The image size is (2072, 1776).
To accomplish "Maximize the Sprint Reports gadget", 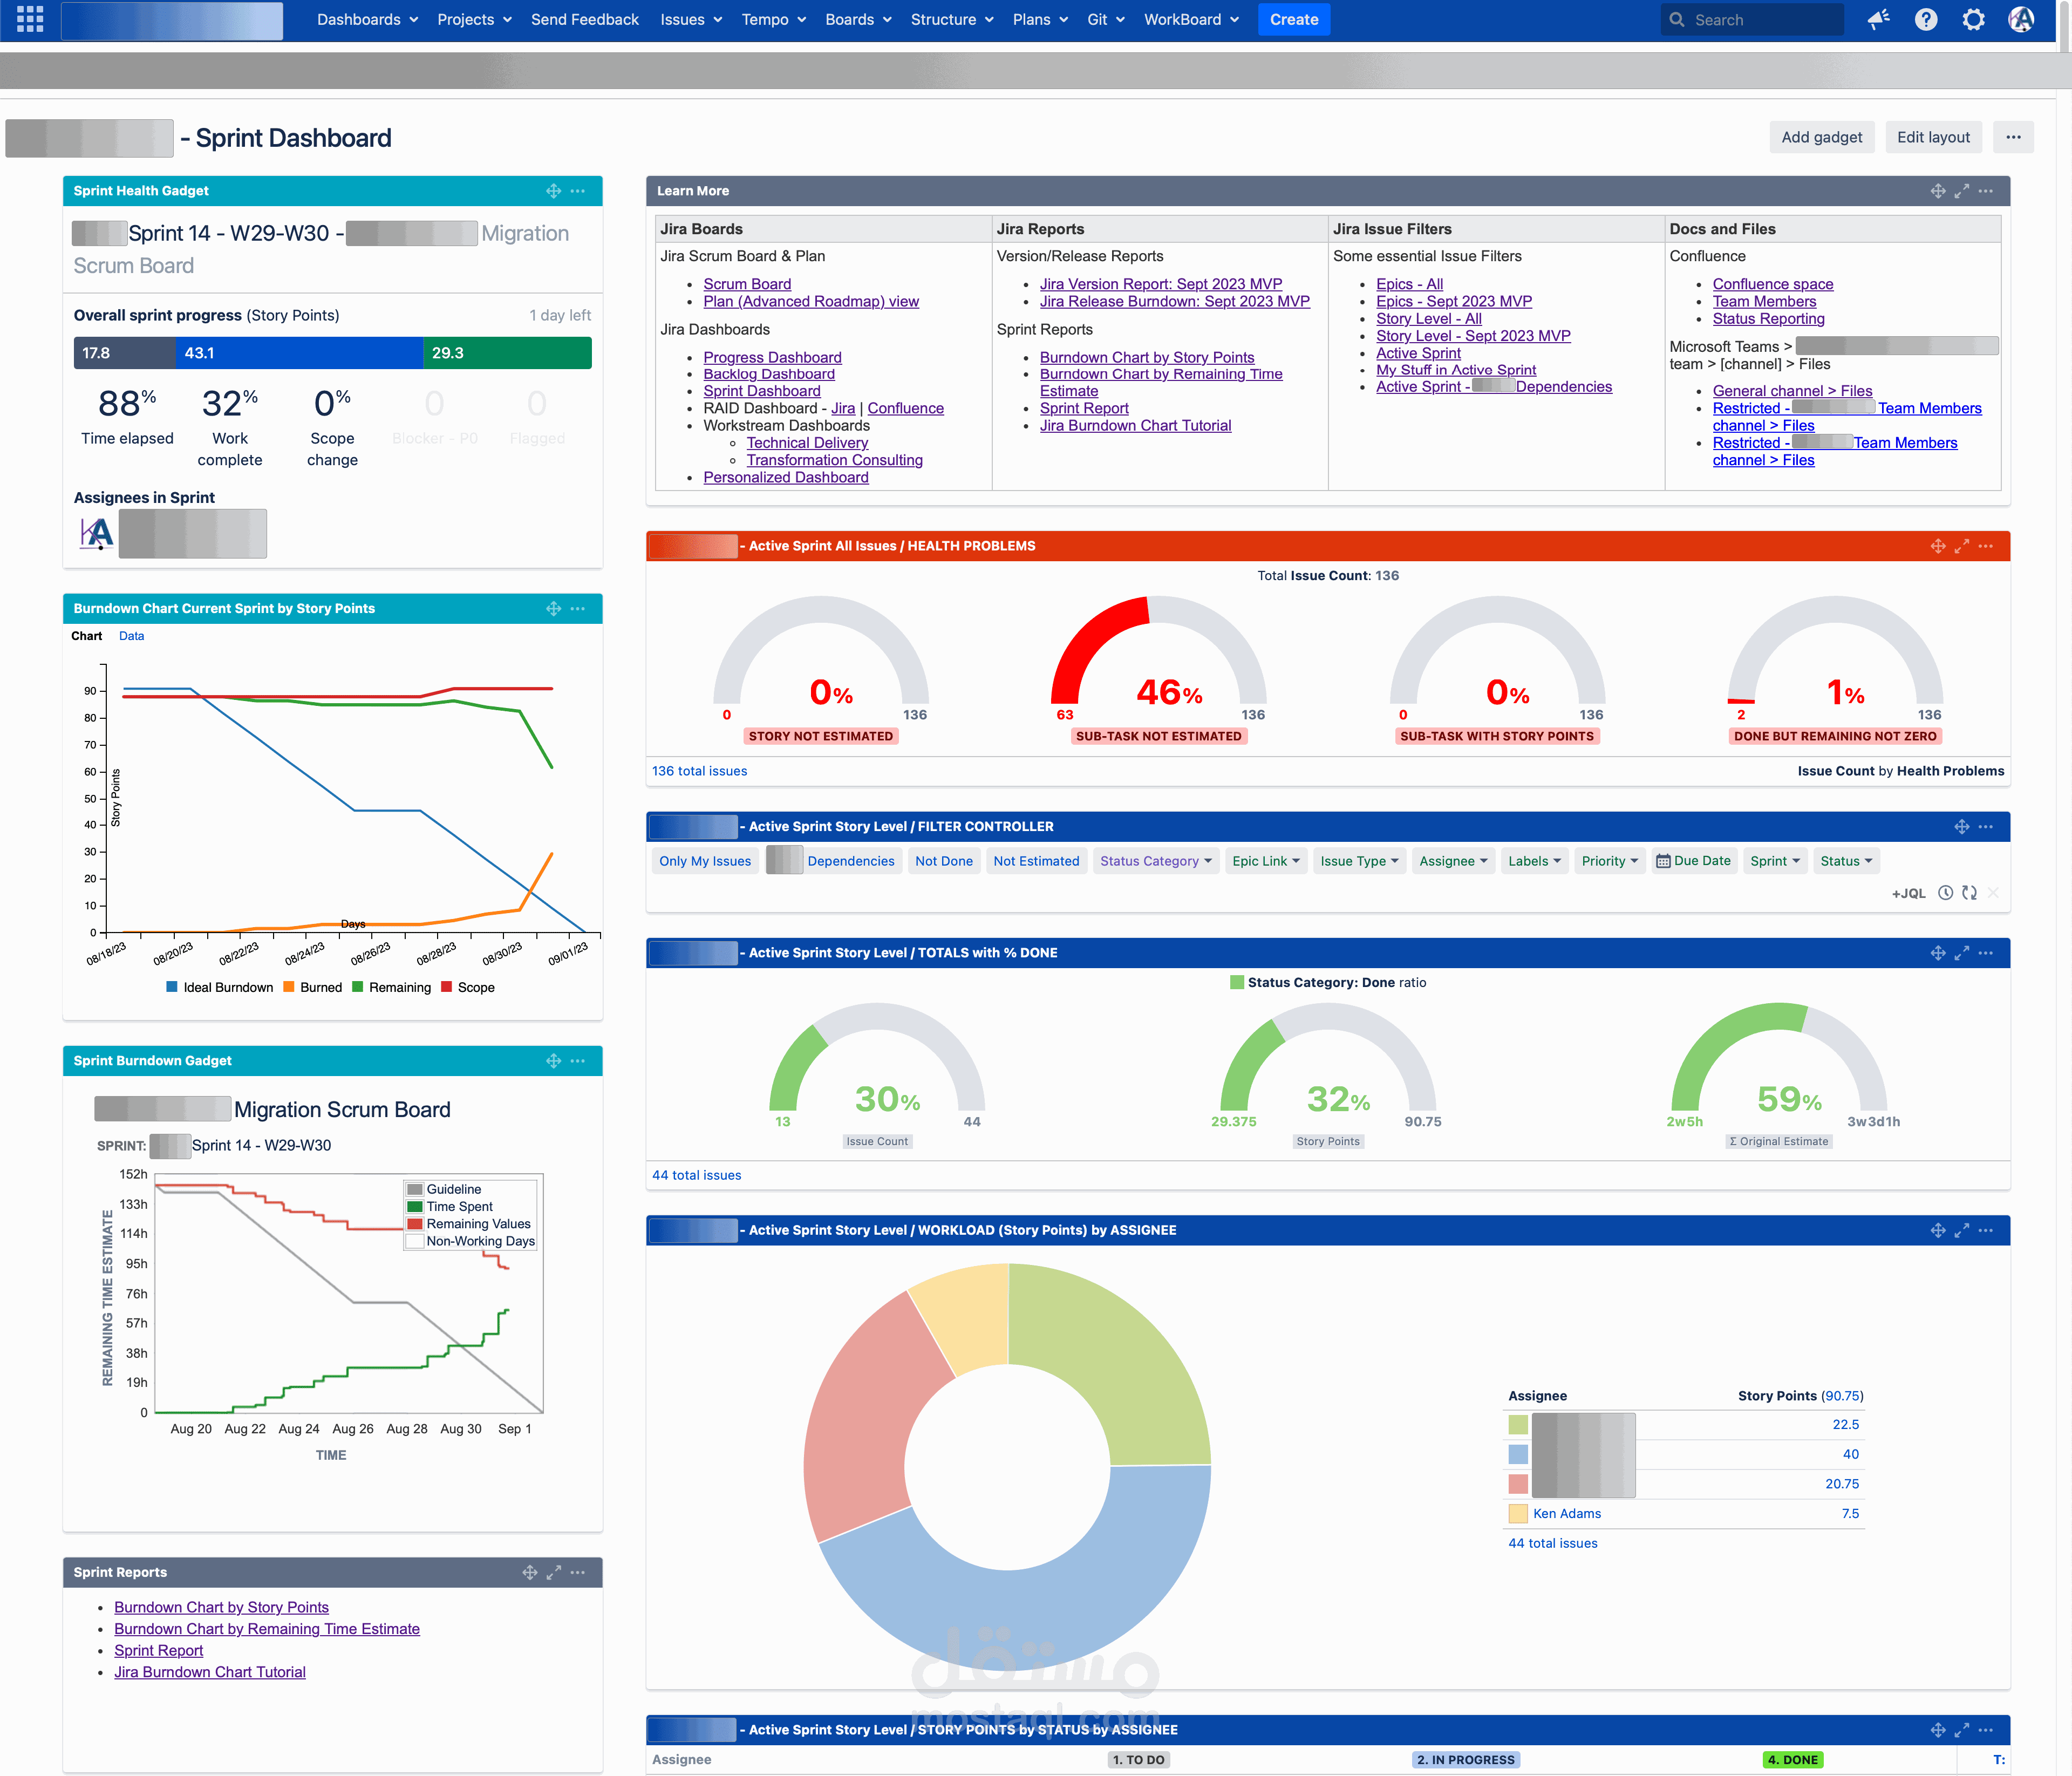I will [x=554, y=1573].
